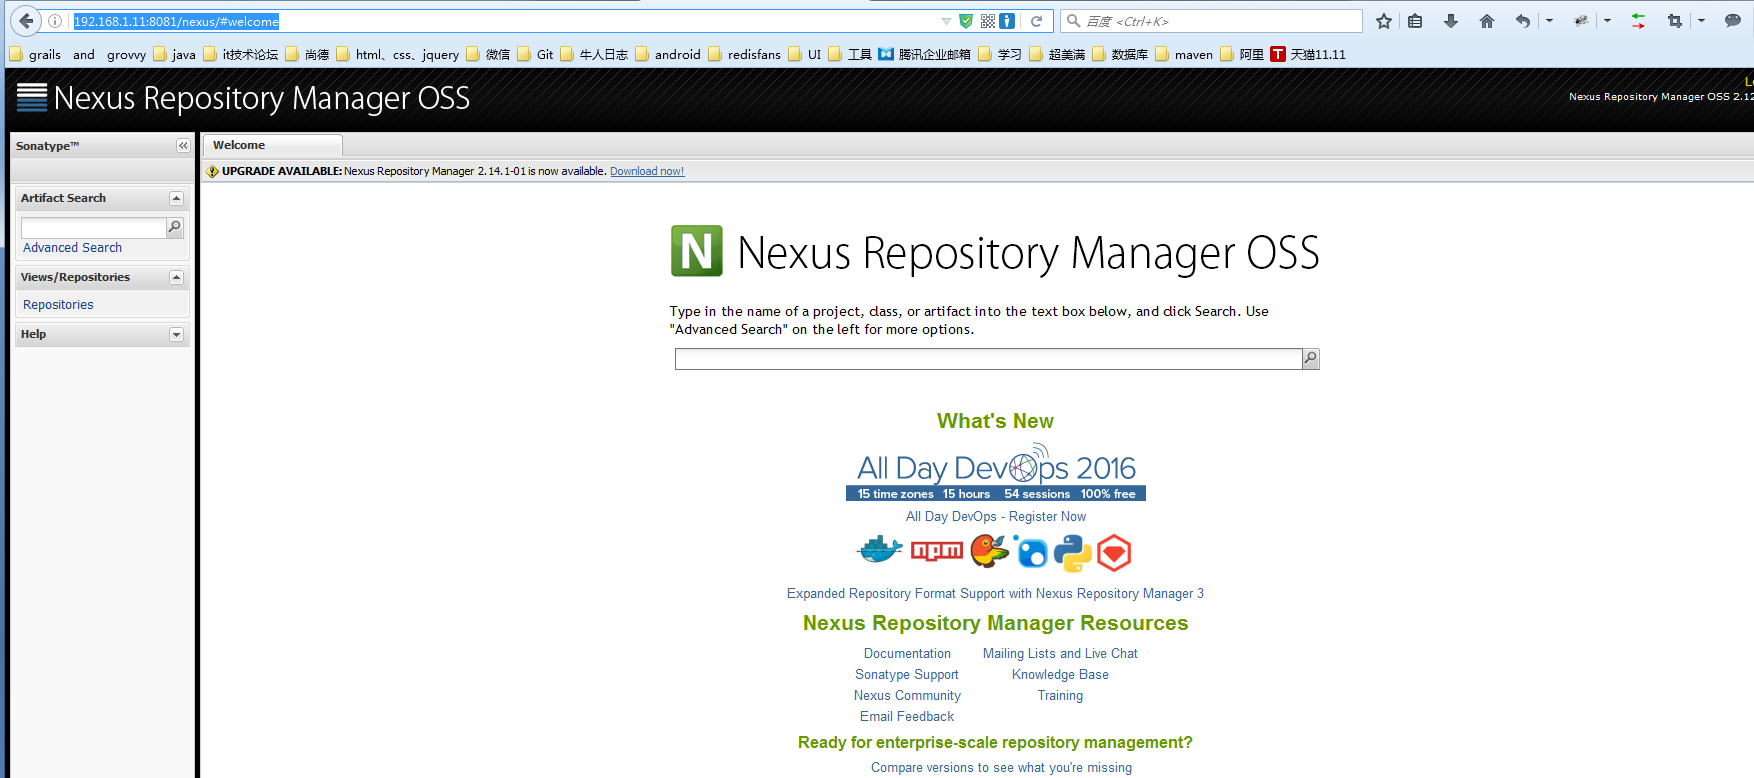Open the Documentation link

pyautogui.click(x=907, y=653)
